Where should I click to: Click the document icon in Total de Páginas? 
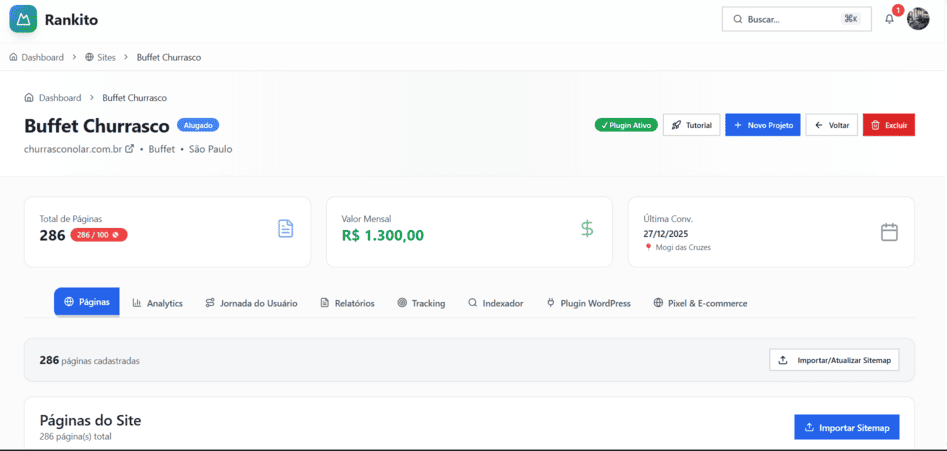click(x=286, y=229)
